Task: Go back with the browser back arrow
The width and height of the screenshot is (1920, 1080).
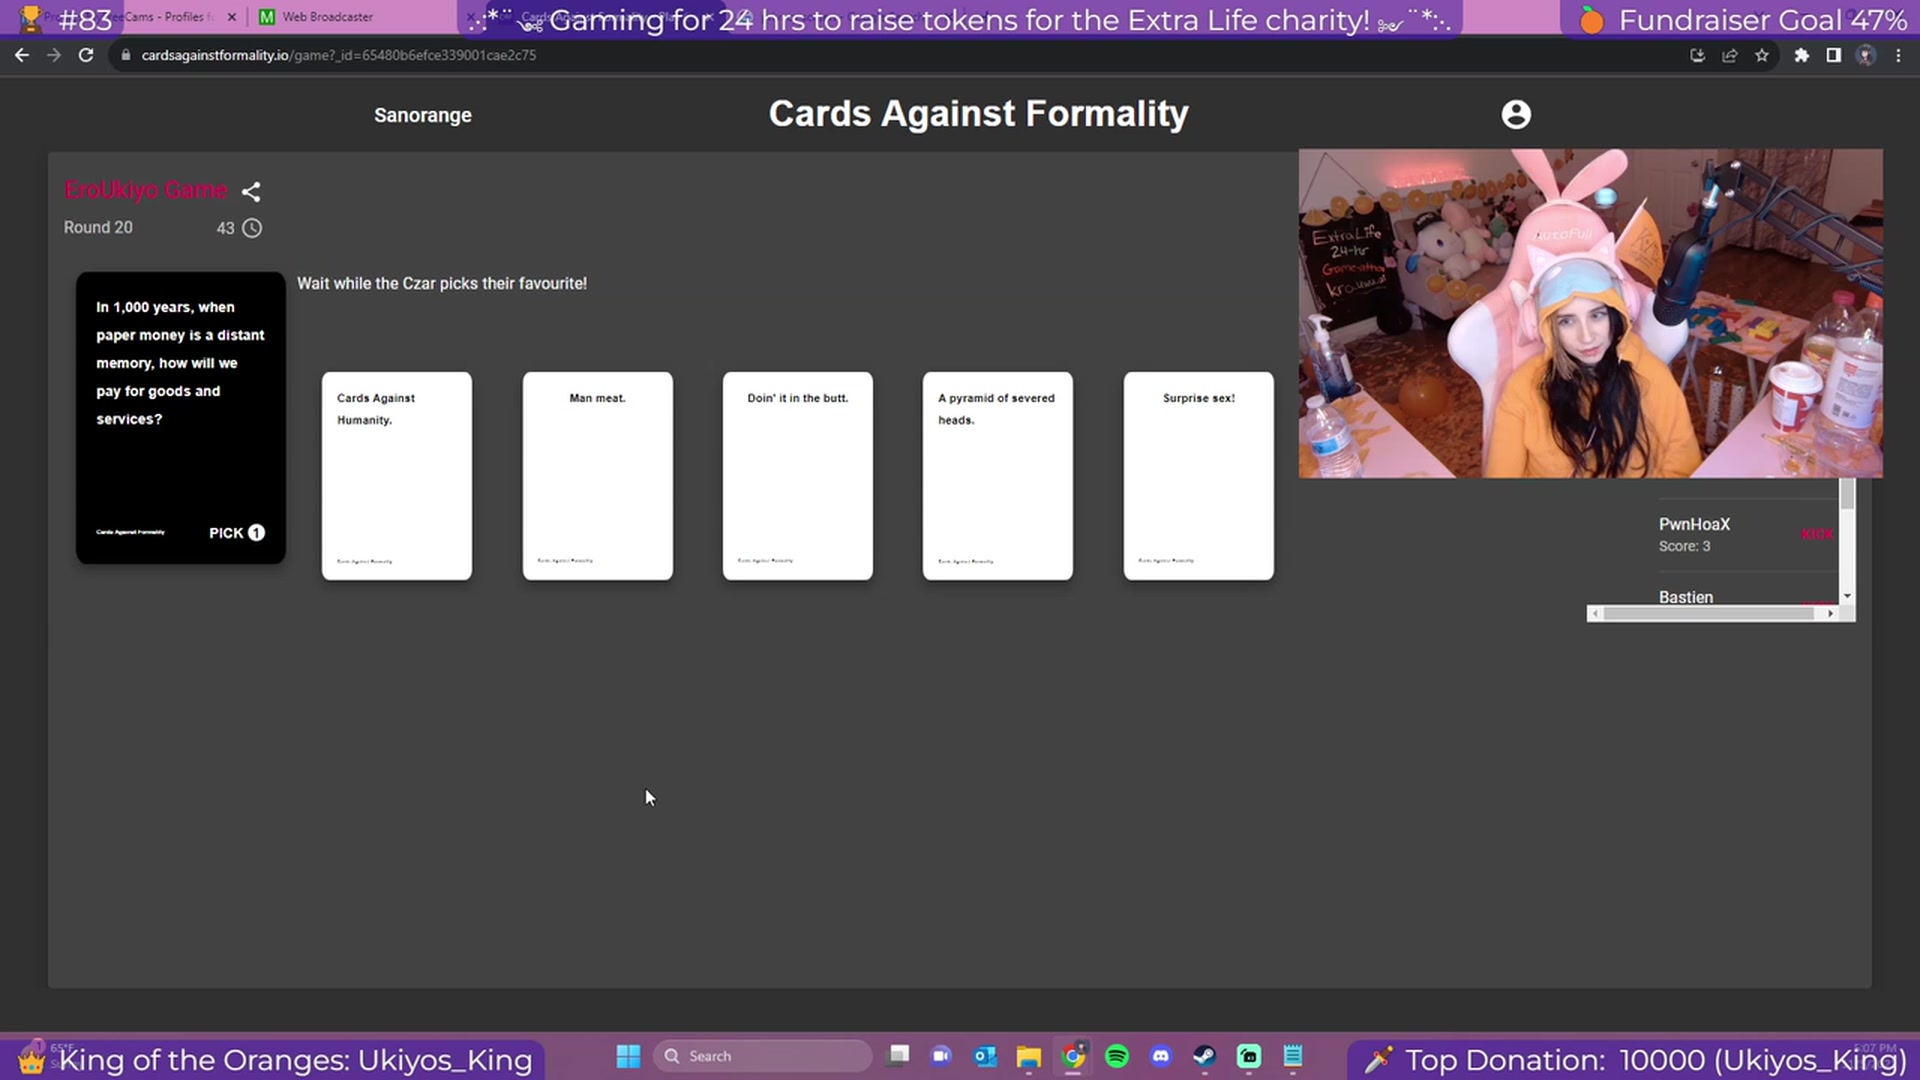Action: coord(22,55)
